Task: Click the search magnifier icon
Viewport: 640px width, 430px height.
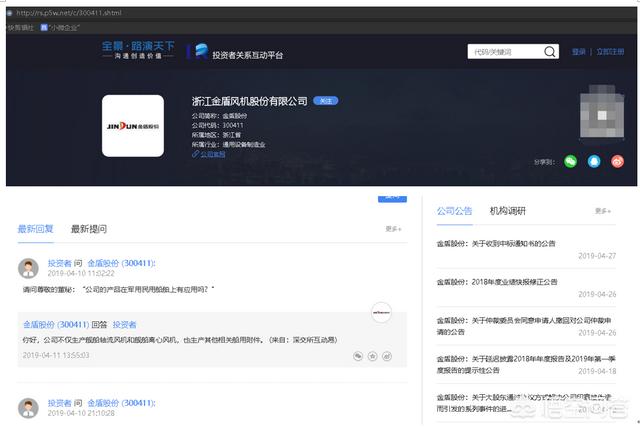Action: (549, 52)
